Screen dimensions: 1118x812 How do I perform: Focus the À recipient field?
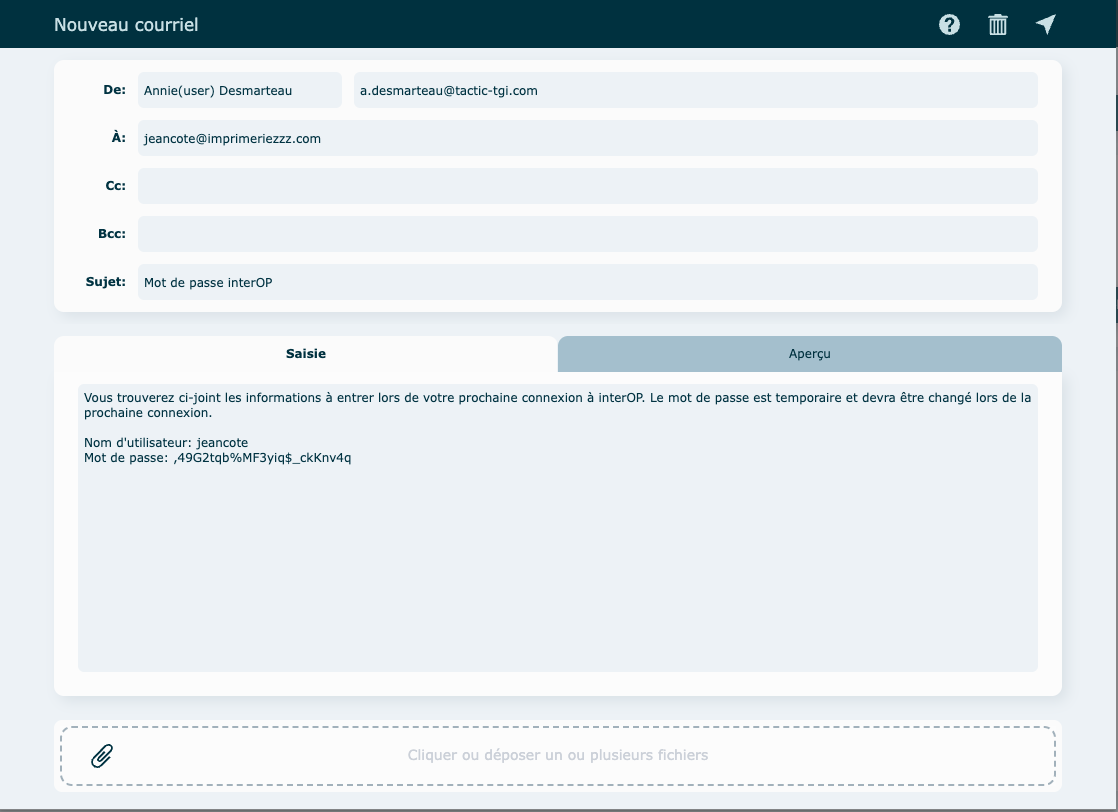[587, 138]
